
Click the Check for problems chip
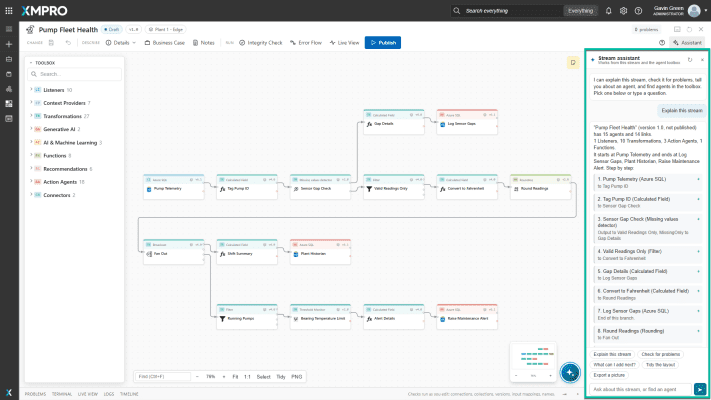[x=661, y=354]
